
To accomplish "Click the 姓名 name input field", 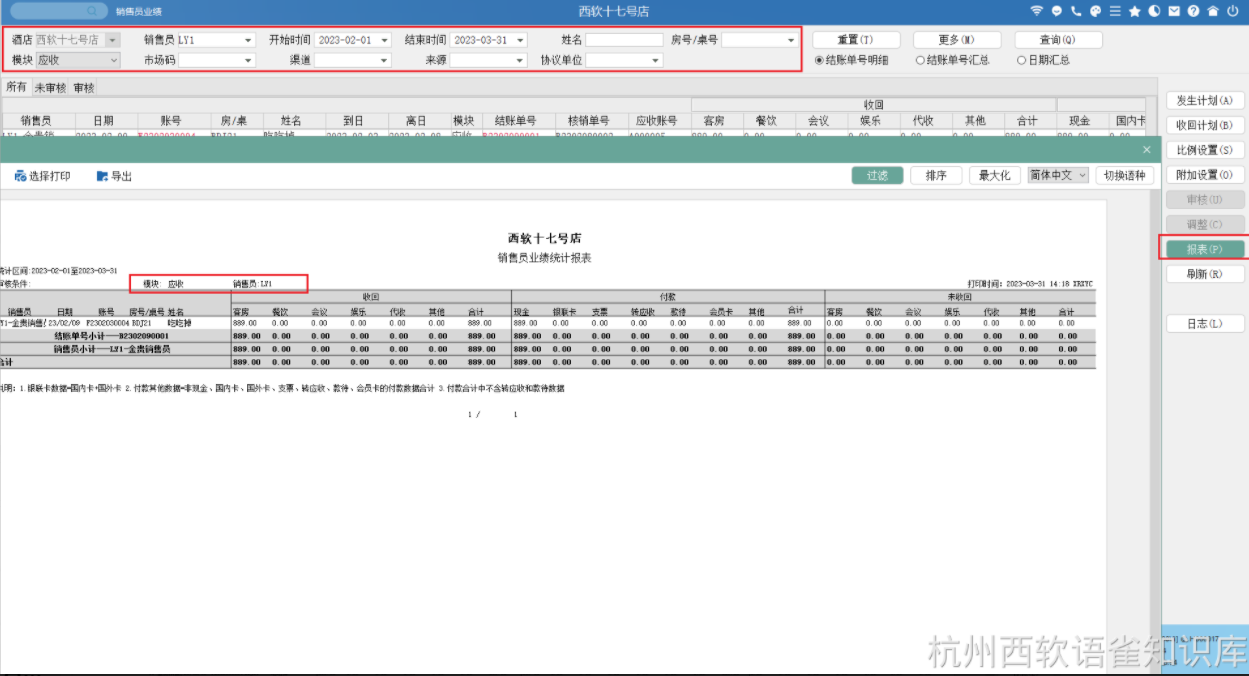I will tap(624, 40).
